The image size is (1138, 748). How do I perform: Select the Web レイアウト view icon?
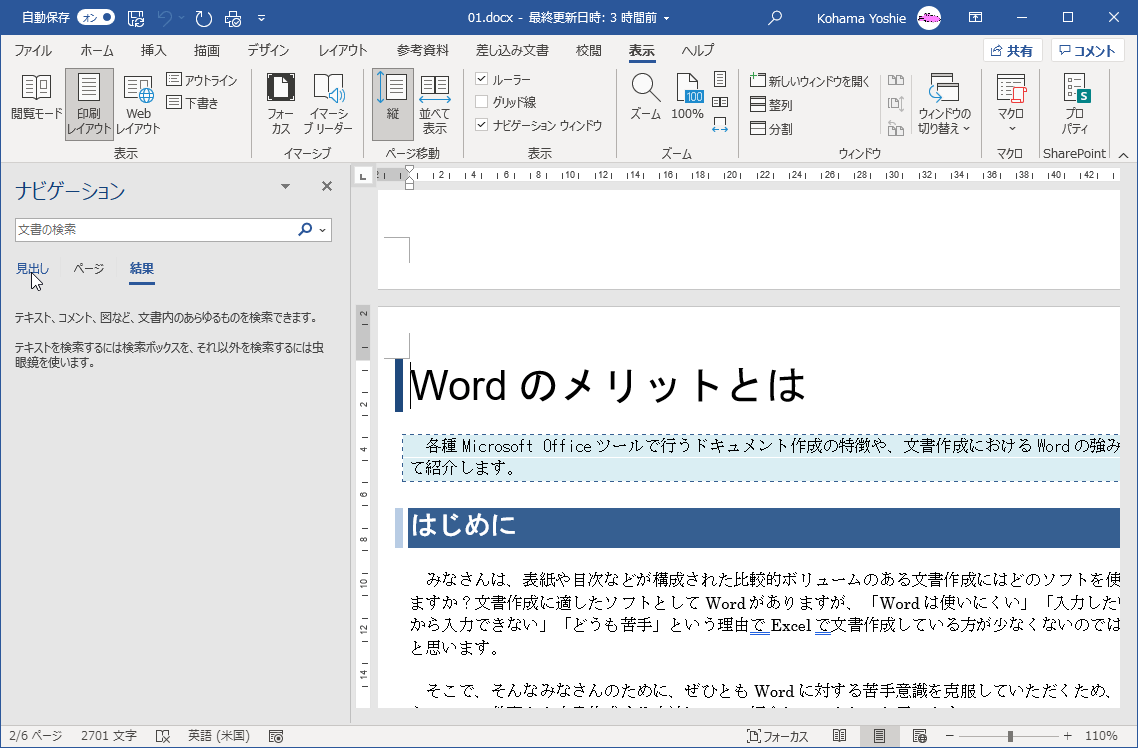138,103
